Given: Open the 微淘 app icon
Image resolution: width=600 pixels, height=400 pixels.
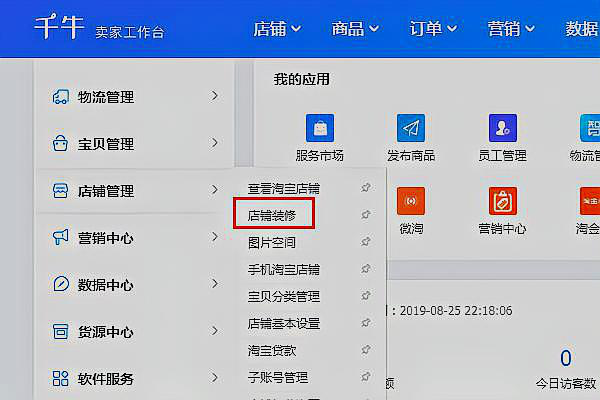Looking at the screenshot, I should [x=411, y=201].
